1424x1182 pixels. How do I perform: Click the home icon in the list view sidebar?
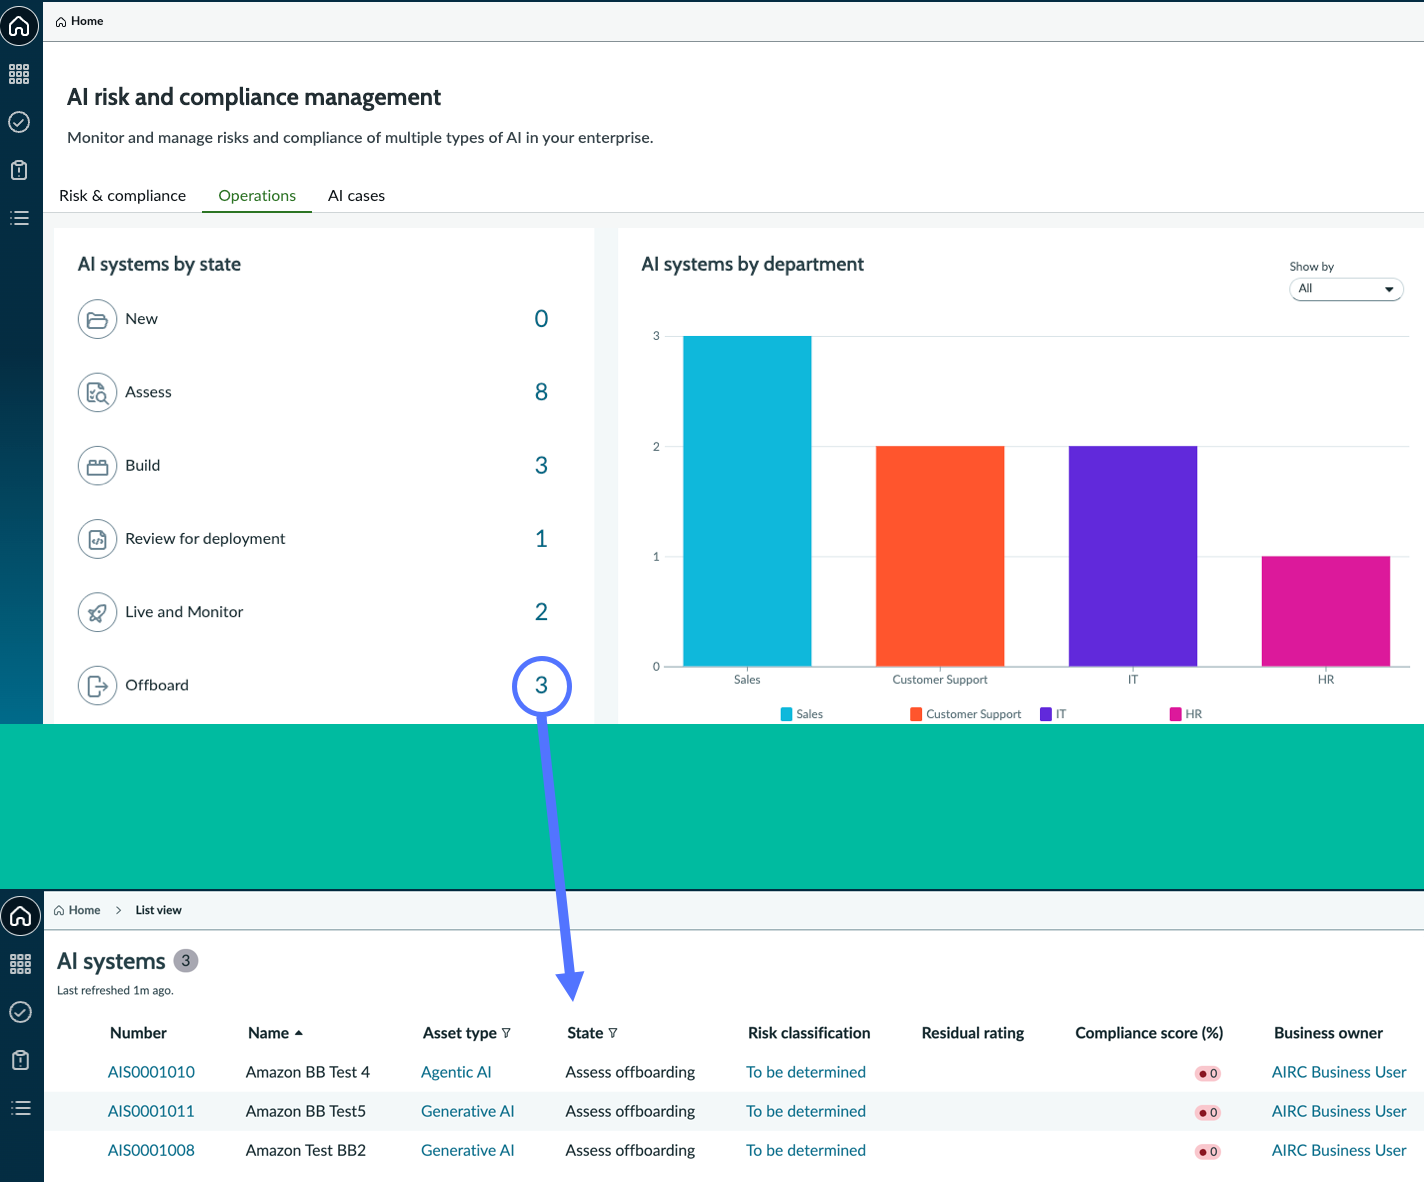[20, 916]
